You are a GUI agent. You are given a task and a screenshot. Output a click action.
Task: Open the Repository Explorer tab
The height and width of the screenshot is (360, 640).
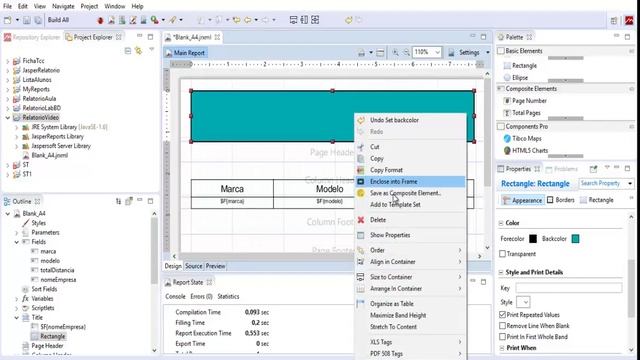pyautogui.click(x=32, y=37)
